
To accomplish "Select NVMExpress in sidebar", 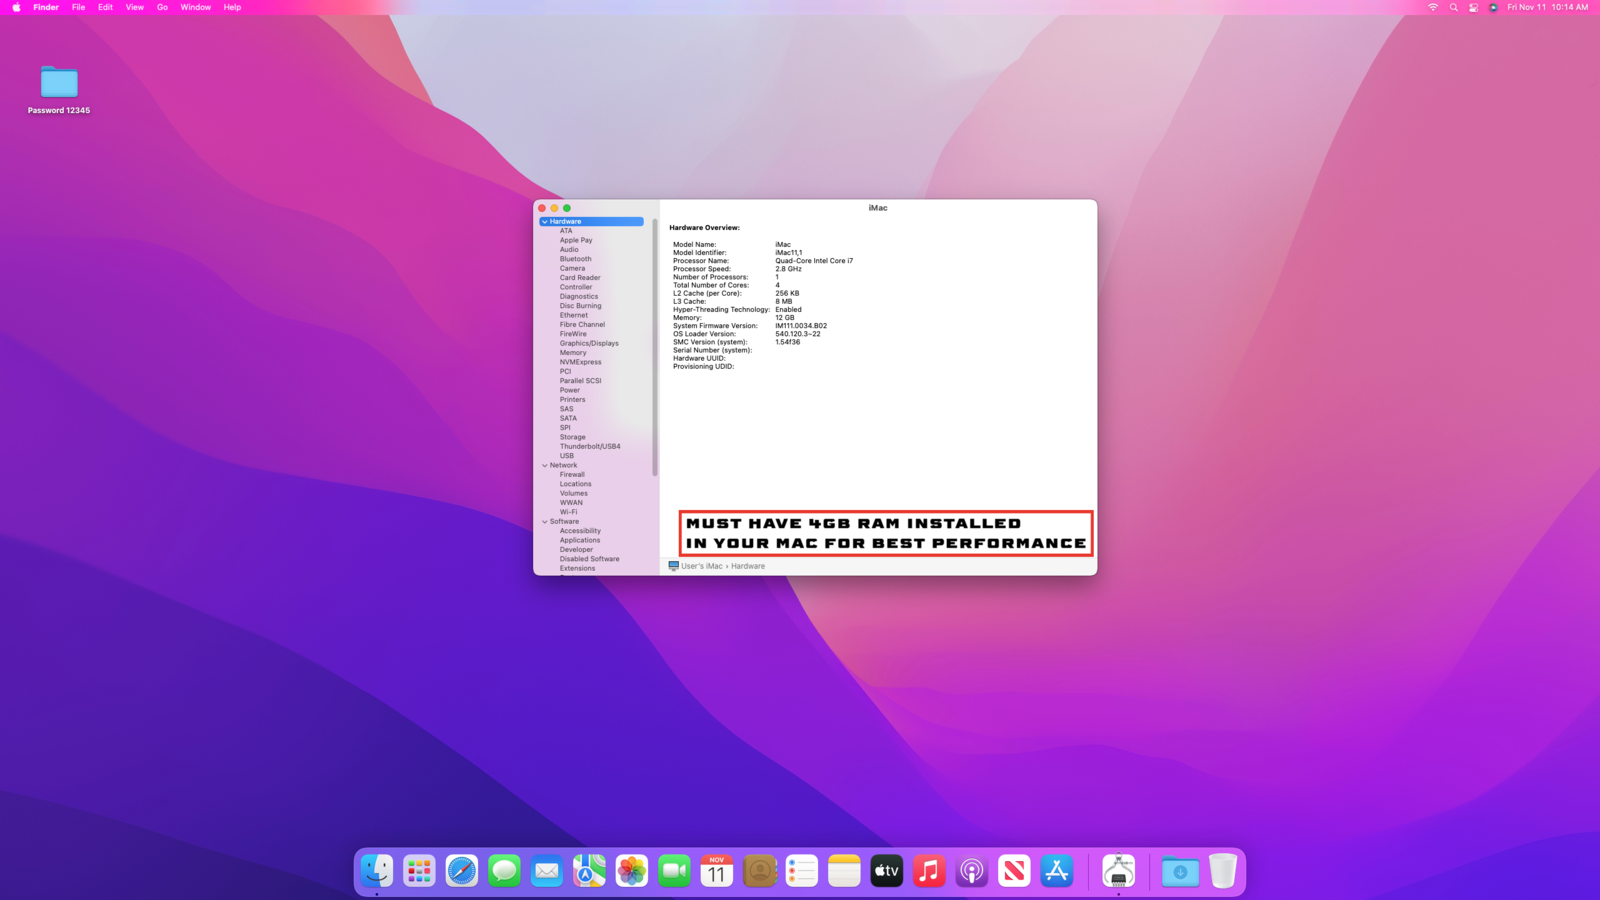I will click(581, 362).
